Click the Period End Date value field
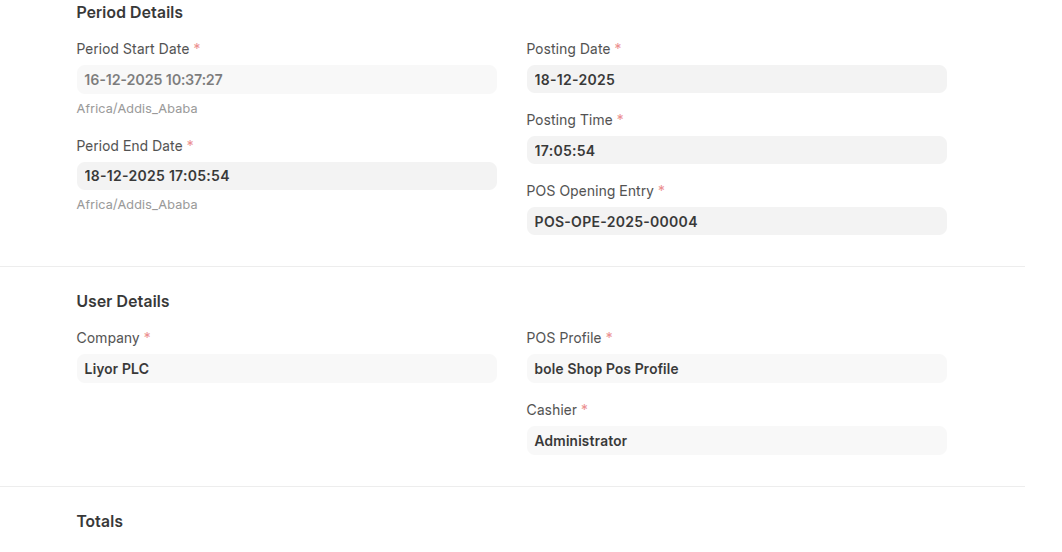1062x552 pixels. (x=286, y=176)
